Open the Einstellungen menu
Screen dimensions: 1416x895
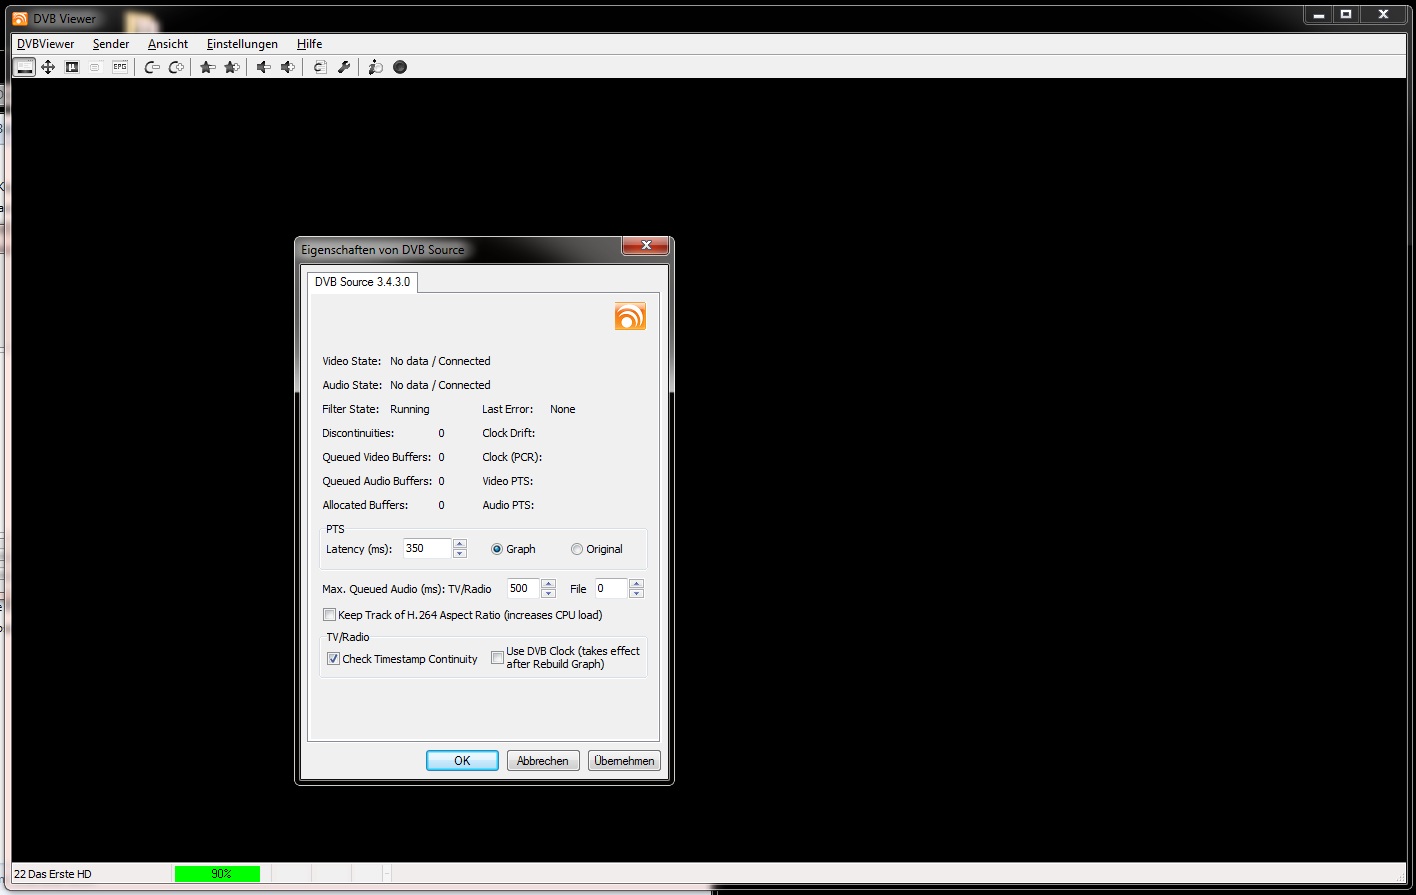242,44
